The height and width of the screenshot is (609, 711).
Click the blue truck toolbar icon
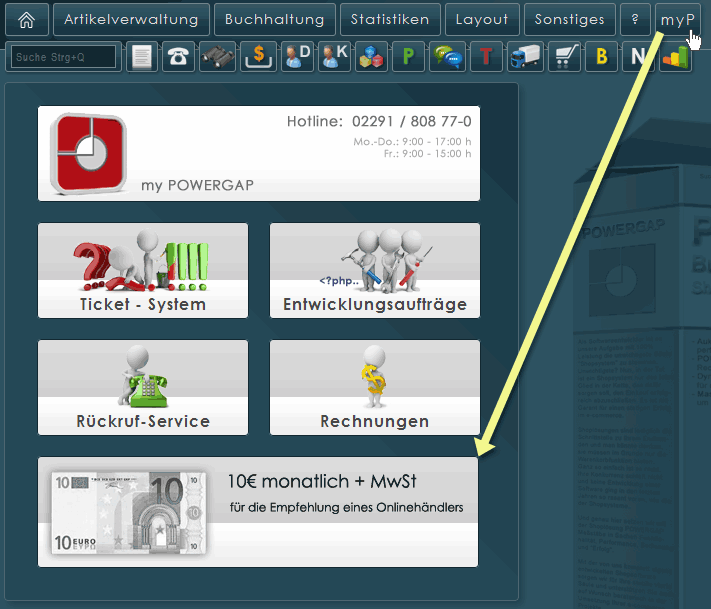pyautogui.click(x=525, y=57)
